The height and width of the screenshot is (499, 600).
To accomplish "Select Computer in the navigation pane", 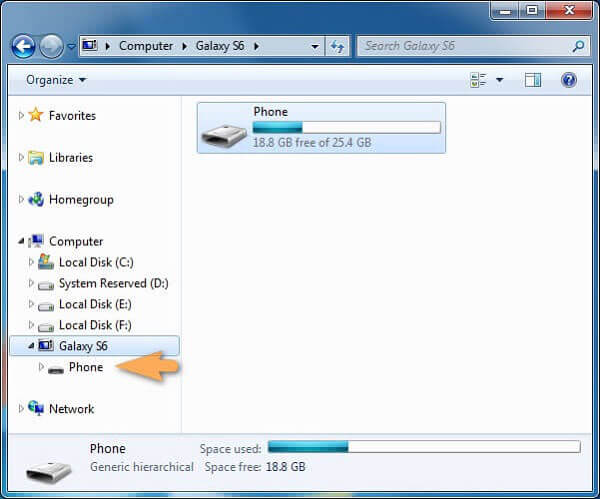I will pyautogui.click(x=76, y=241).
